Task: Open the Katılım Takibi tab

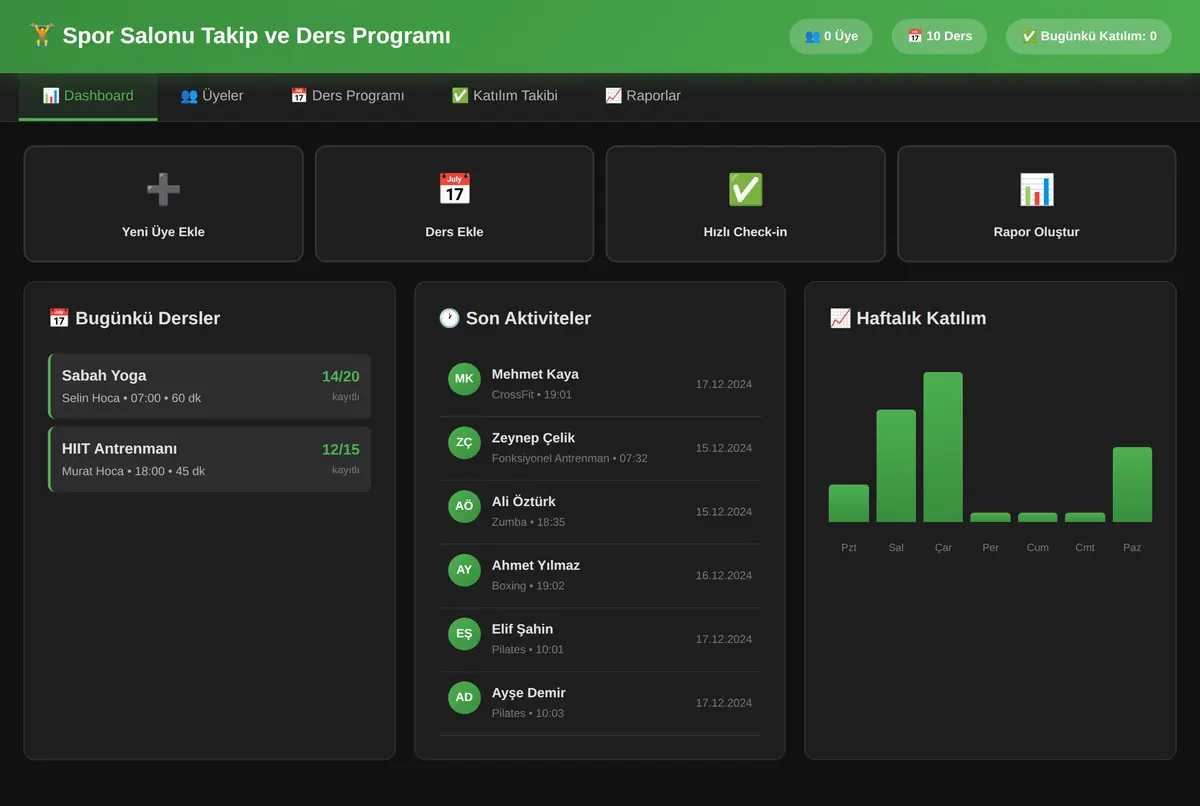Action: click(504, 96)
